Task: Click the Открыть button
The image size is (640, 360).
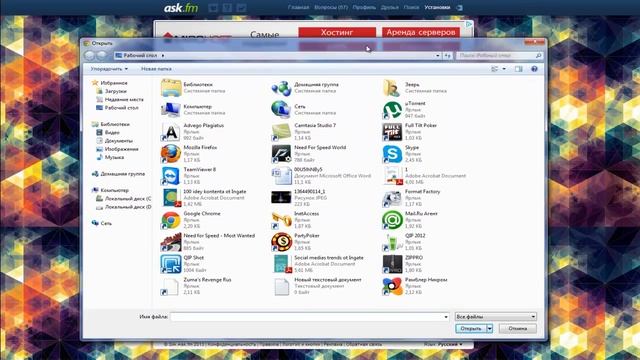Action: pyautogui.click(x=471, y=328)
